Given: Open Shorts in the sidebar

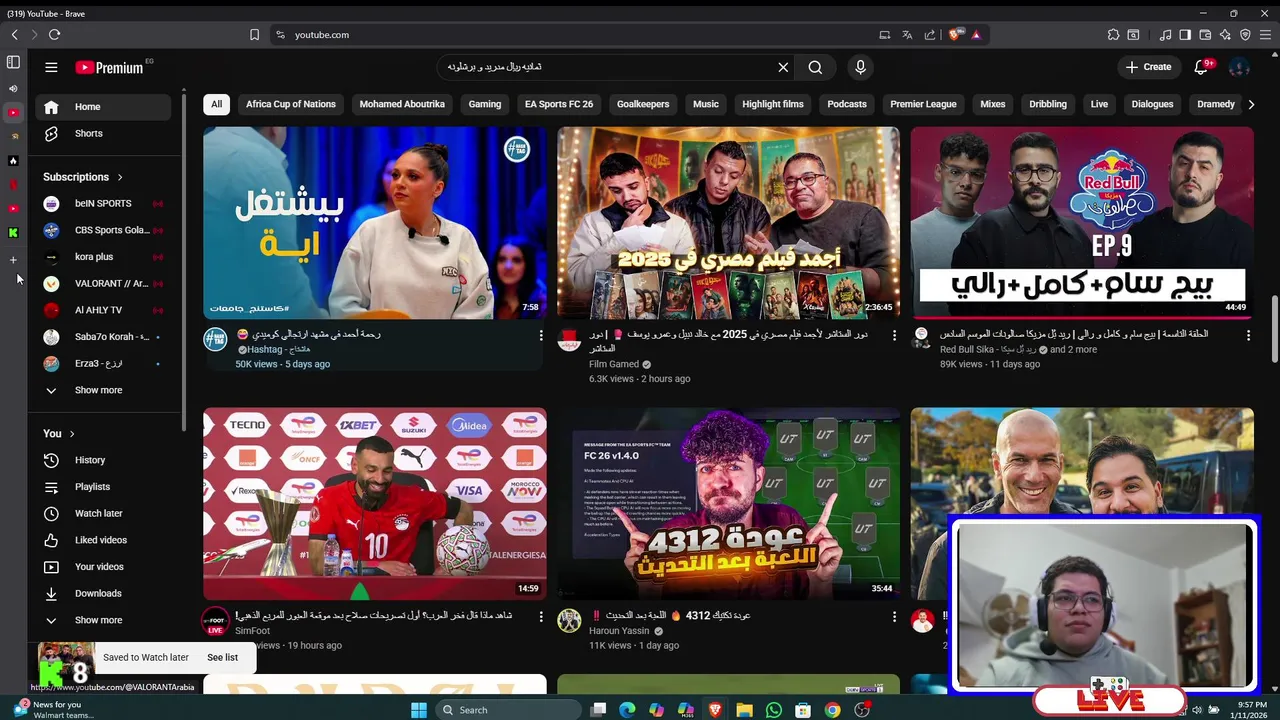Looking at the screenshot, I should 104,134.
